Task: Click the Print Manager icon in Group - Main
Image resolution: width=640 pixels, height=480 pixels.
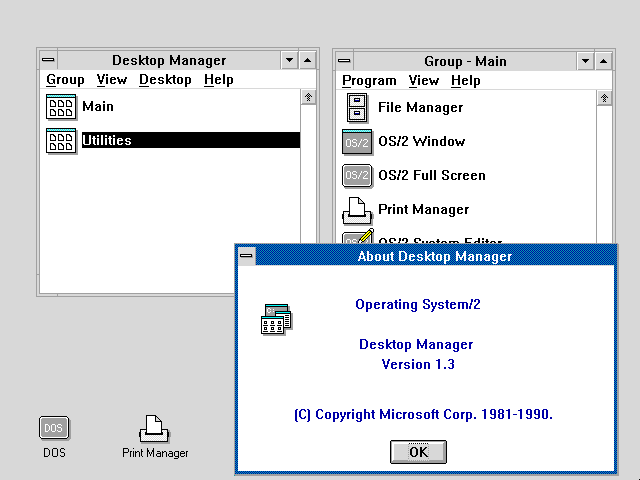Action: 357,211
